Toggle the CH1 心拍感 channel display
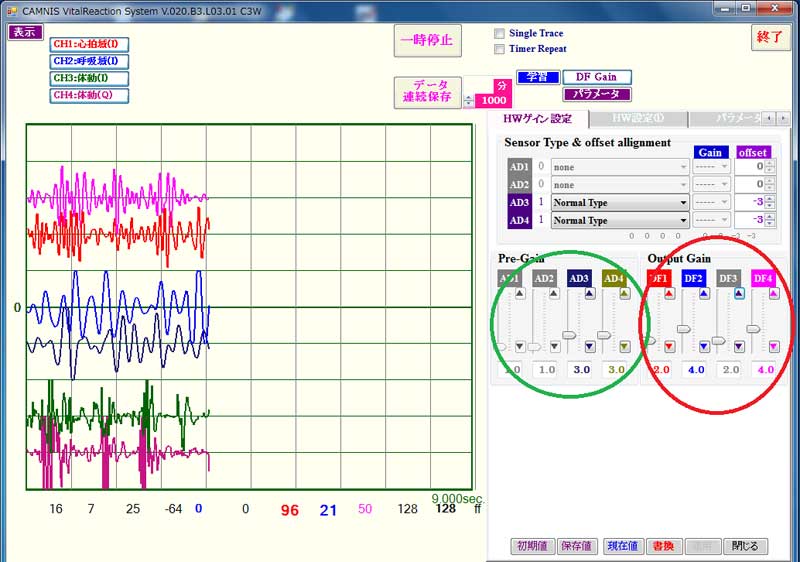Image resolution: width=800 pixels, height=562 pixels. click(88, 44)
